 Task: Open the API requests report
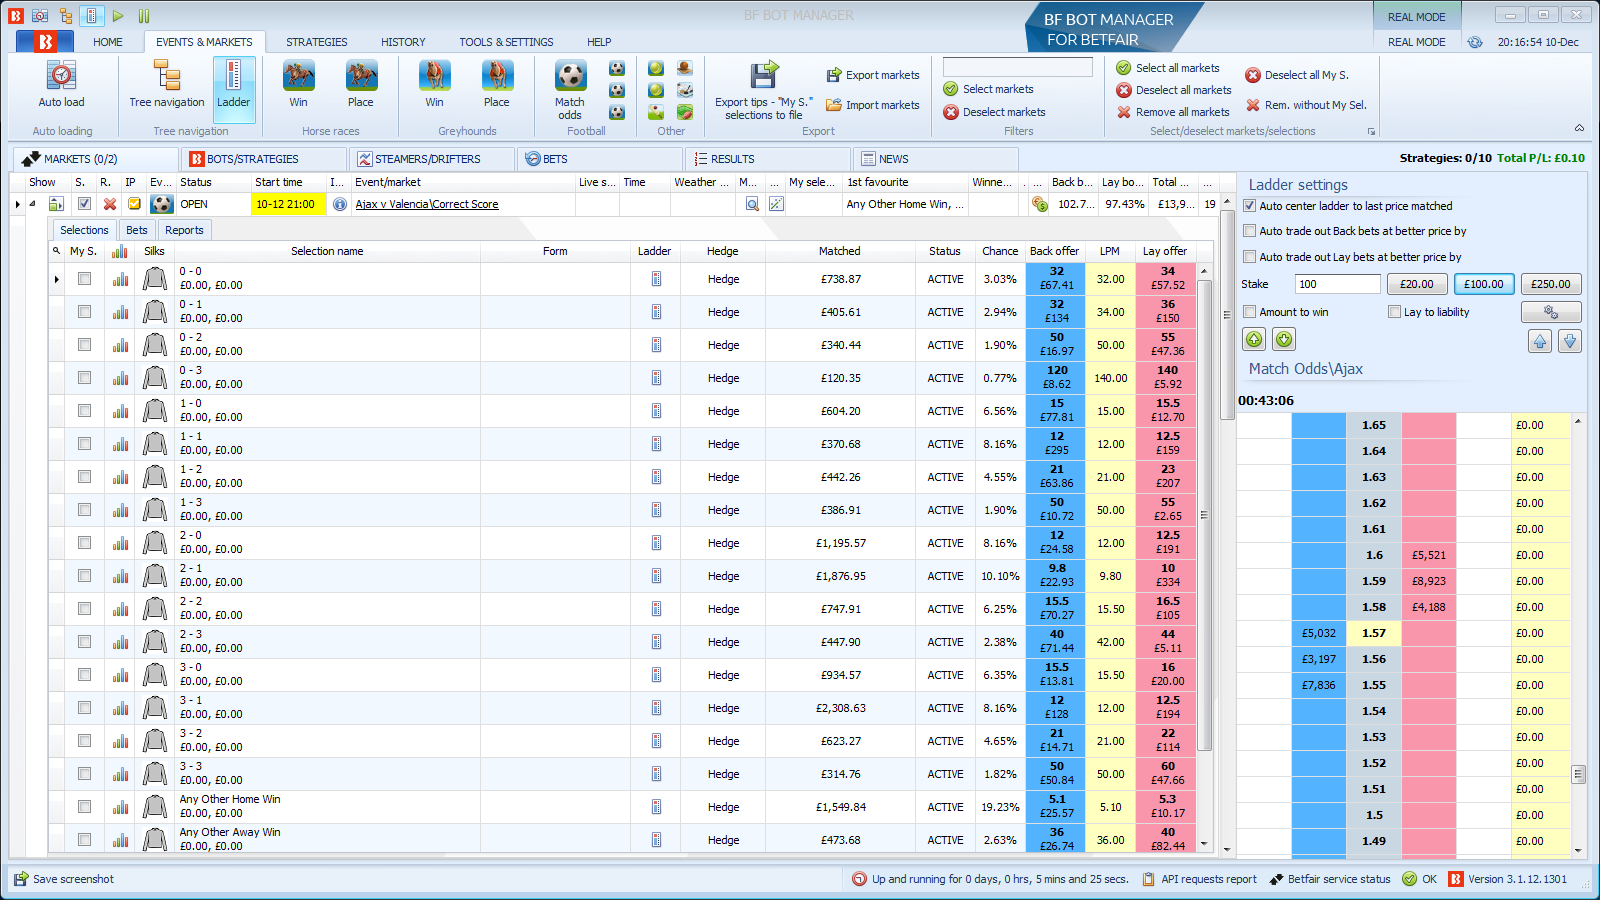pyautogui.click(x=1209, y=879)
